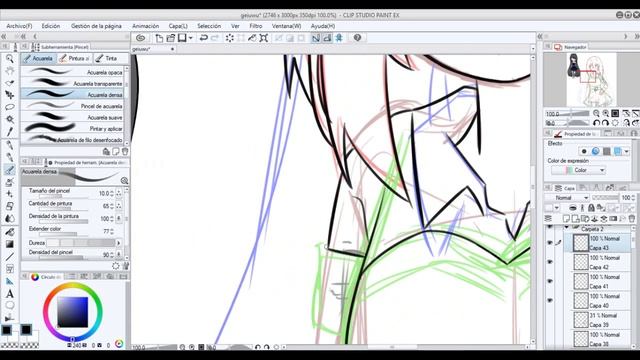This screenshot has width=640, height=360.
Task: Toggle the snap to ruler icon
Action: tap(316, 38)
